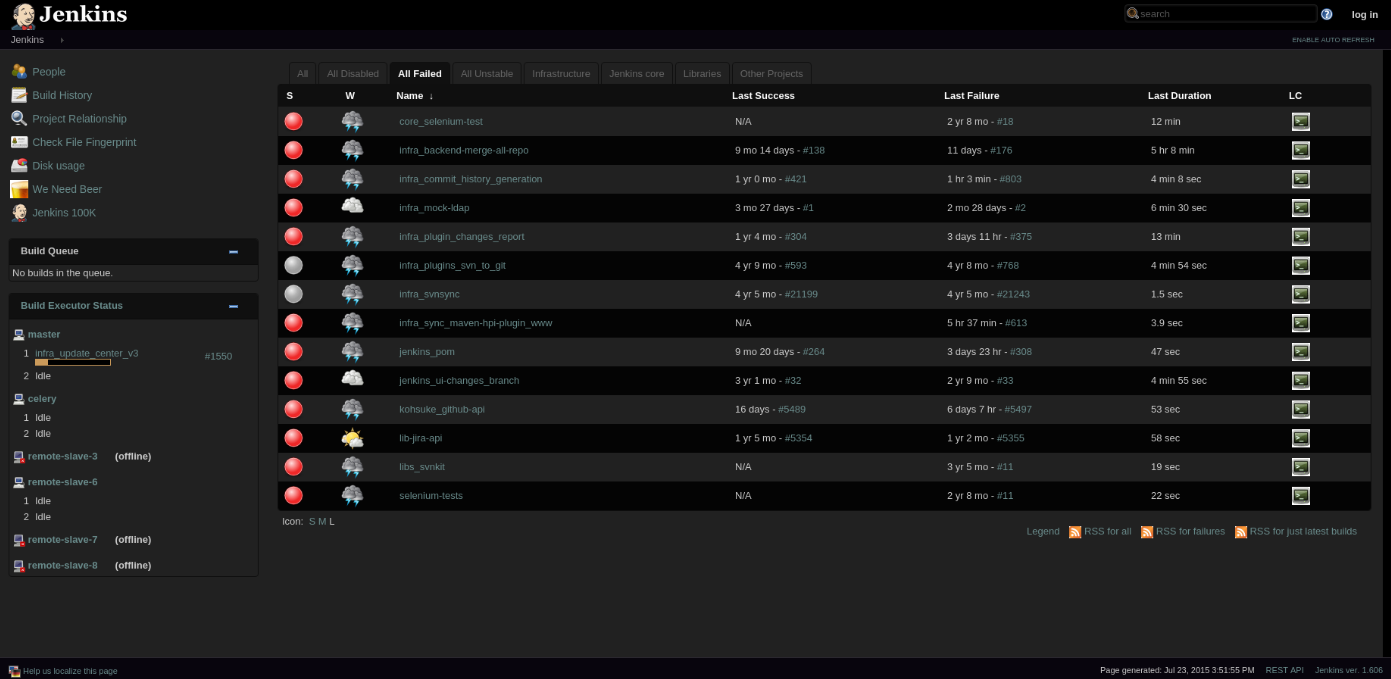Image resolution: width=1391 pixels, height=679 pixels.
Task: Expand the Jenkins breadcrumb arrow menu
Action: pyautogui.click(x=61, y=40)
